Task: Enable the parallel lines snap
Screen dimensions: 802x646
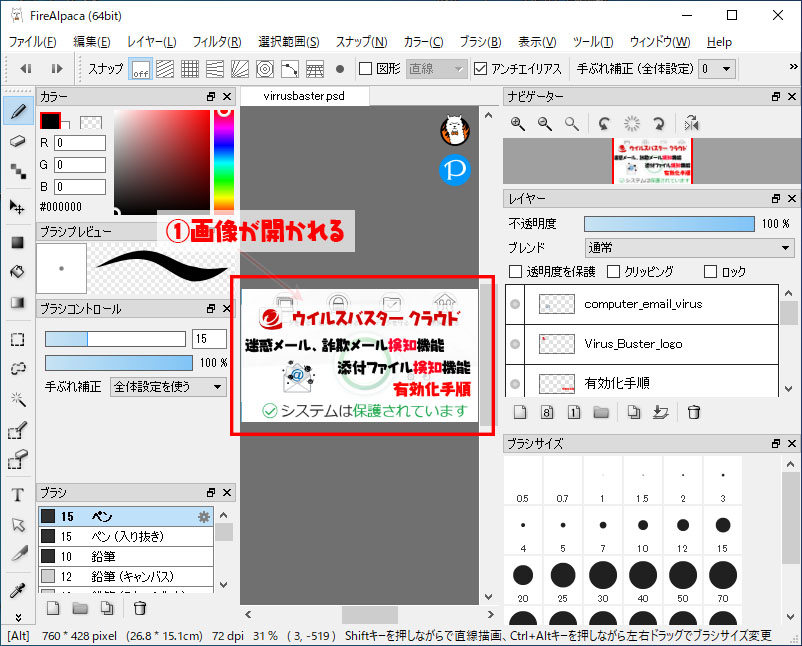Action: pos(165,69)
